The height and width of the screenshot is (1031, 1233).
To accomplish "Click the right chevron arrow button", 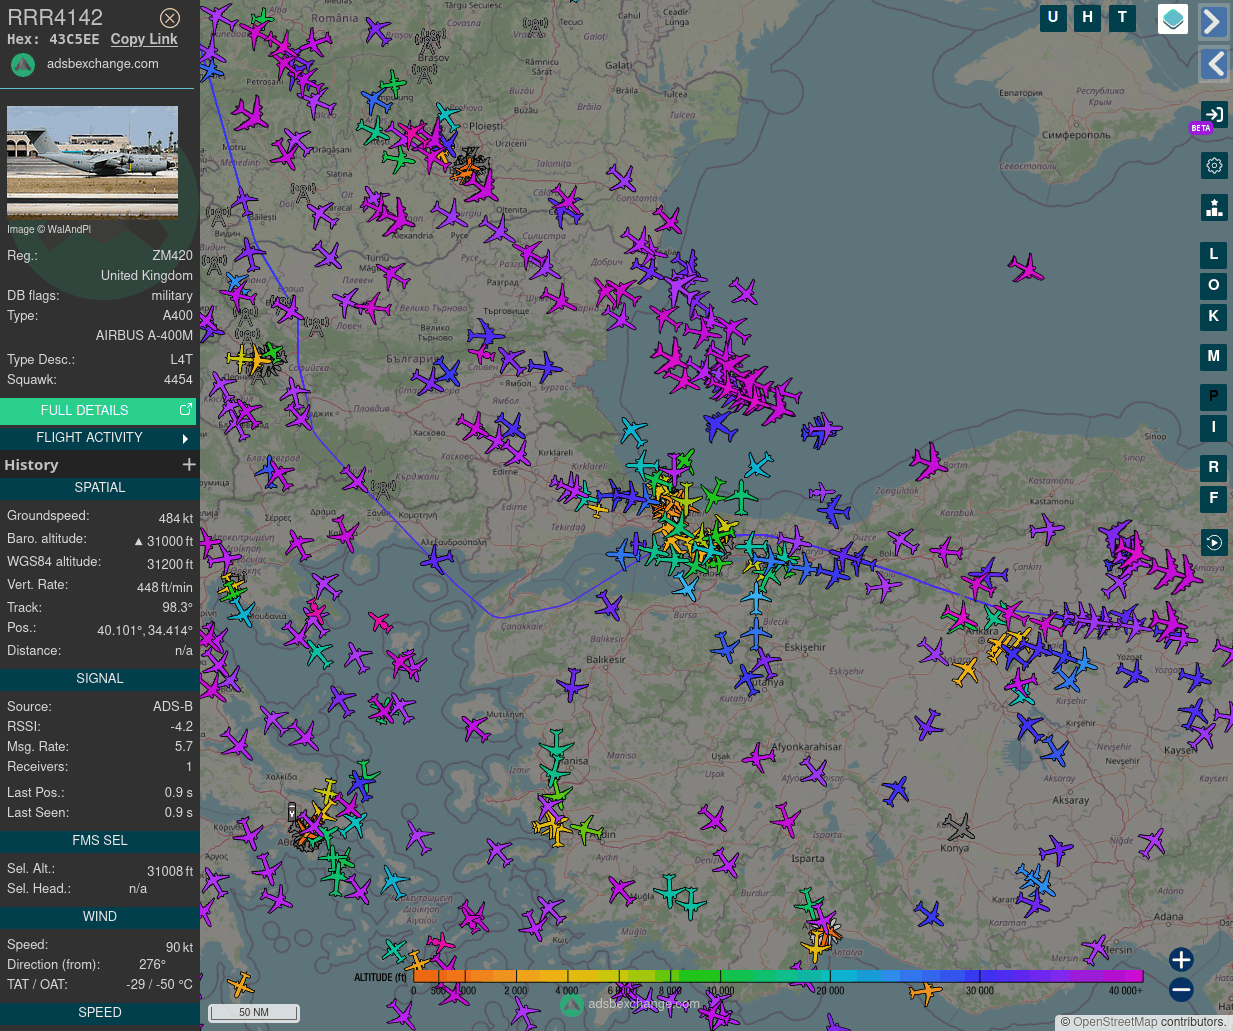I will click(x=1213, y=22).
